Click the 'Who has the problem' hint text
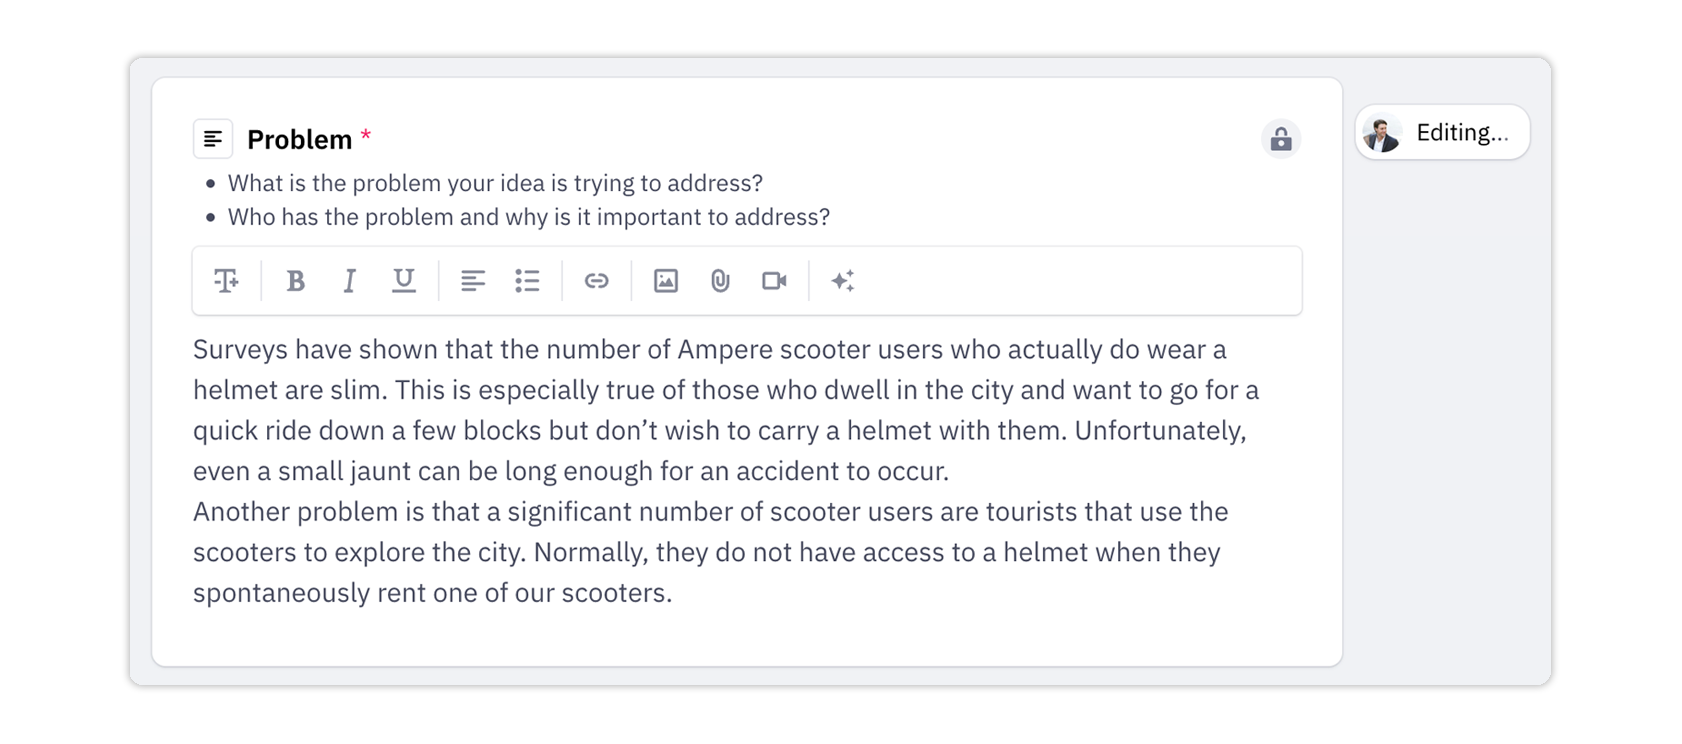 (529, 217)
